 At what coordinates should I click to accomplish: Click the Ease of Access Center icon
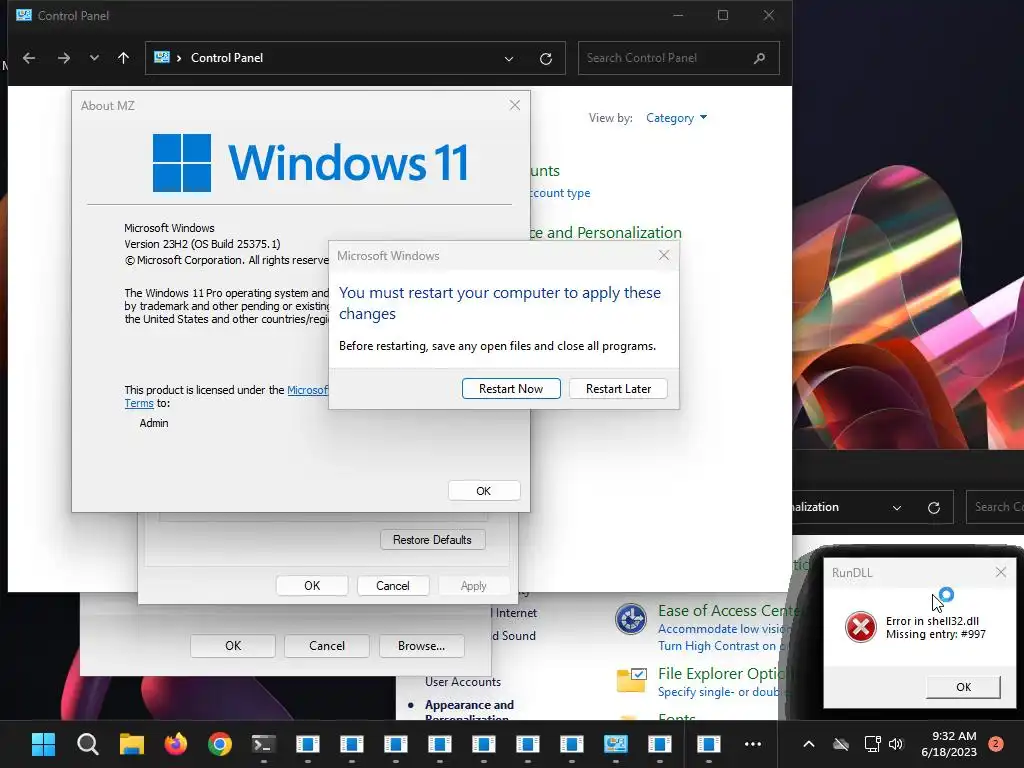[631, 618]
